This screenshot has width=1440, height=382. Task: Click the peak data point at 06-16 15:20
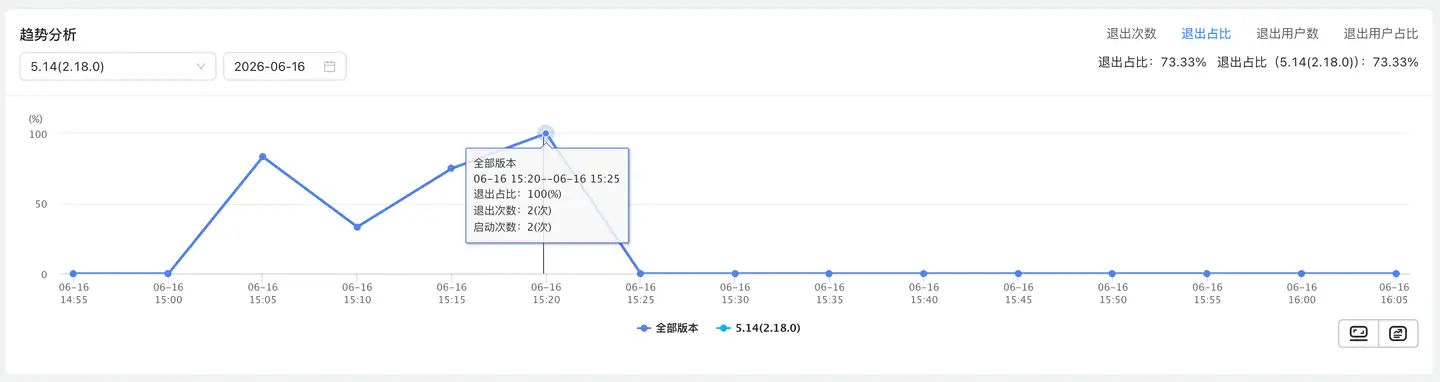coord(545,133)
